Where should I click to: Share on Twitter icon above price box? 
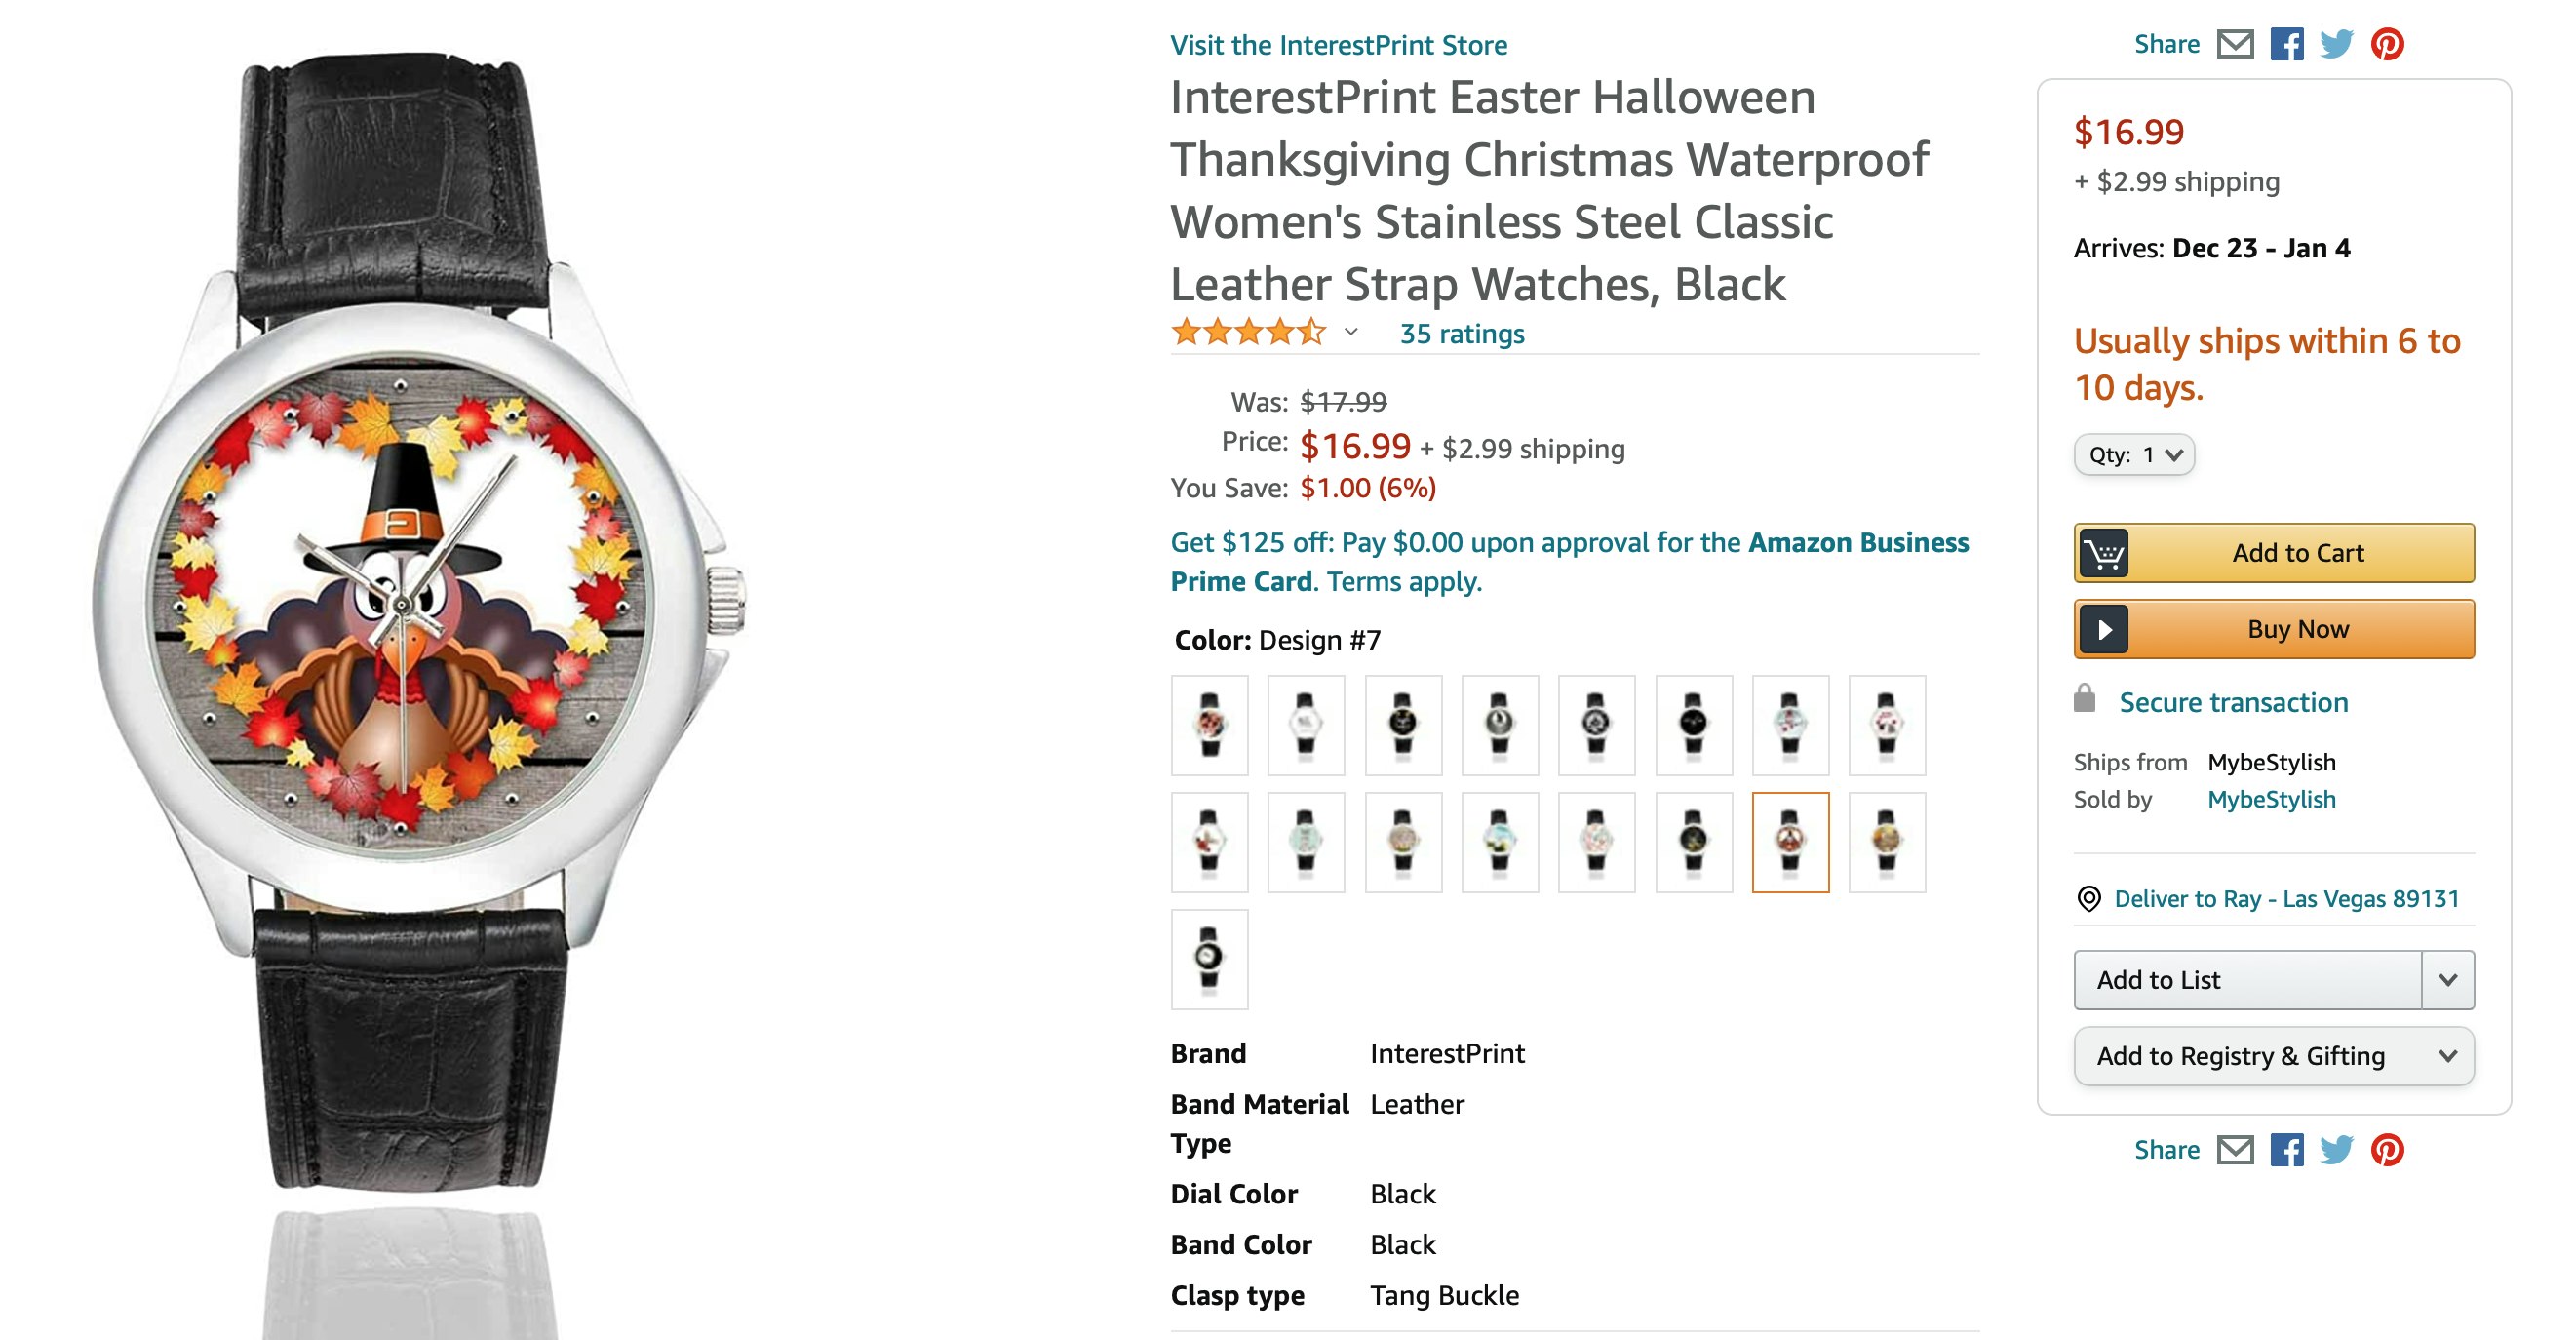click(2337, 45)
